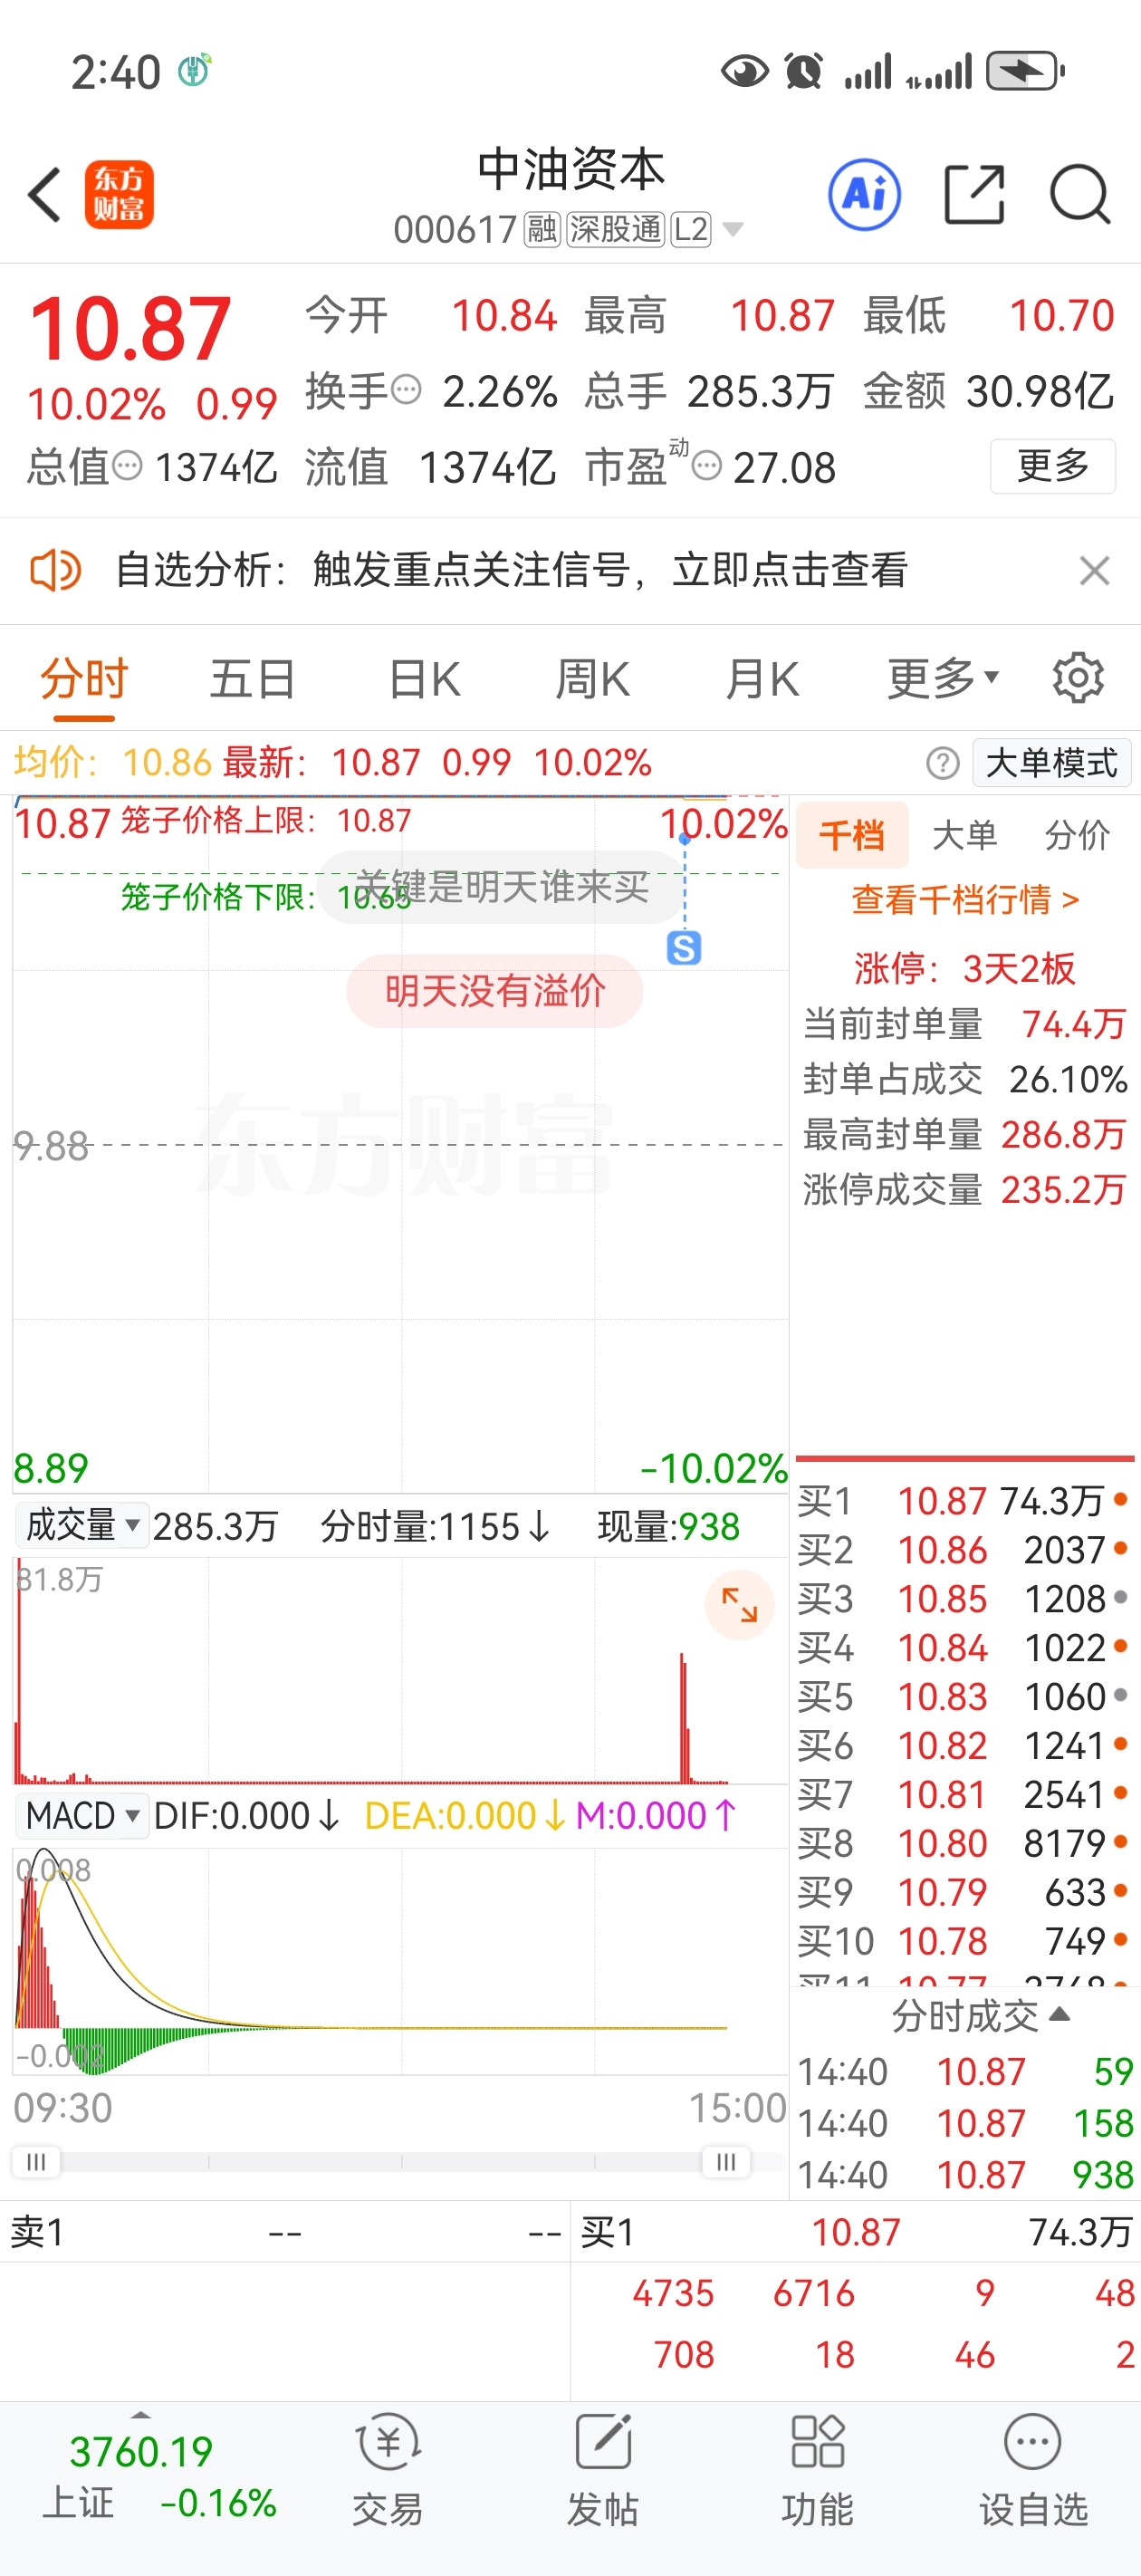Tap the help question mark icon

pyautogui.click(x=942, y=763)
